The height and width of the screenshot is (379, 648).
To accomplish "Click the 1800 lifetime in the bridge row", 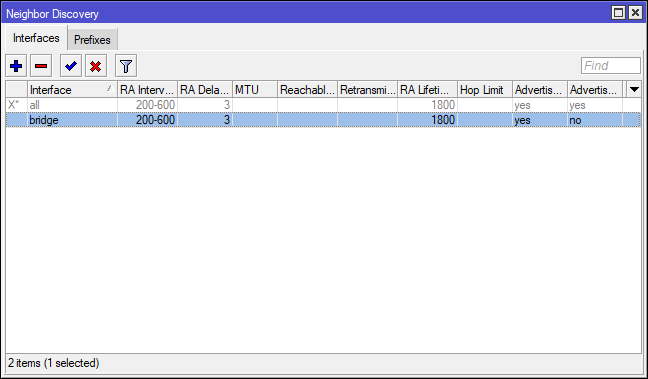I will pos(443,120).
